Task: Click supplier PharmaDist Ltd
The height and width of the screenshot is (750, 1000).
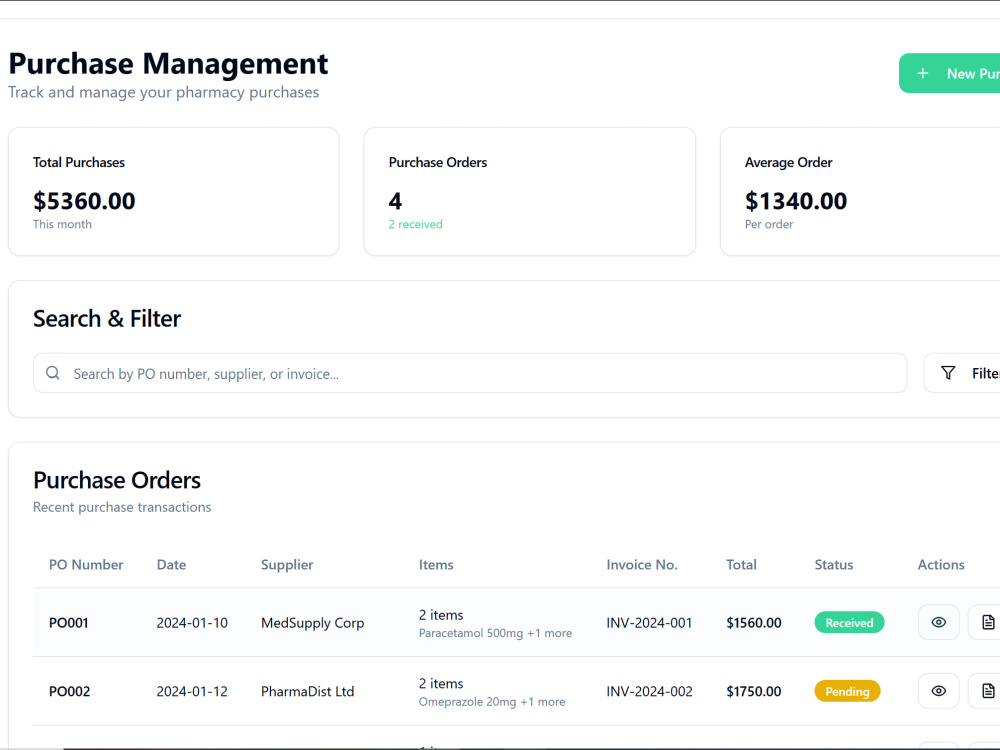Action: [x=307, y=691]
